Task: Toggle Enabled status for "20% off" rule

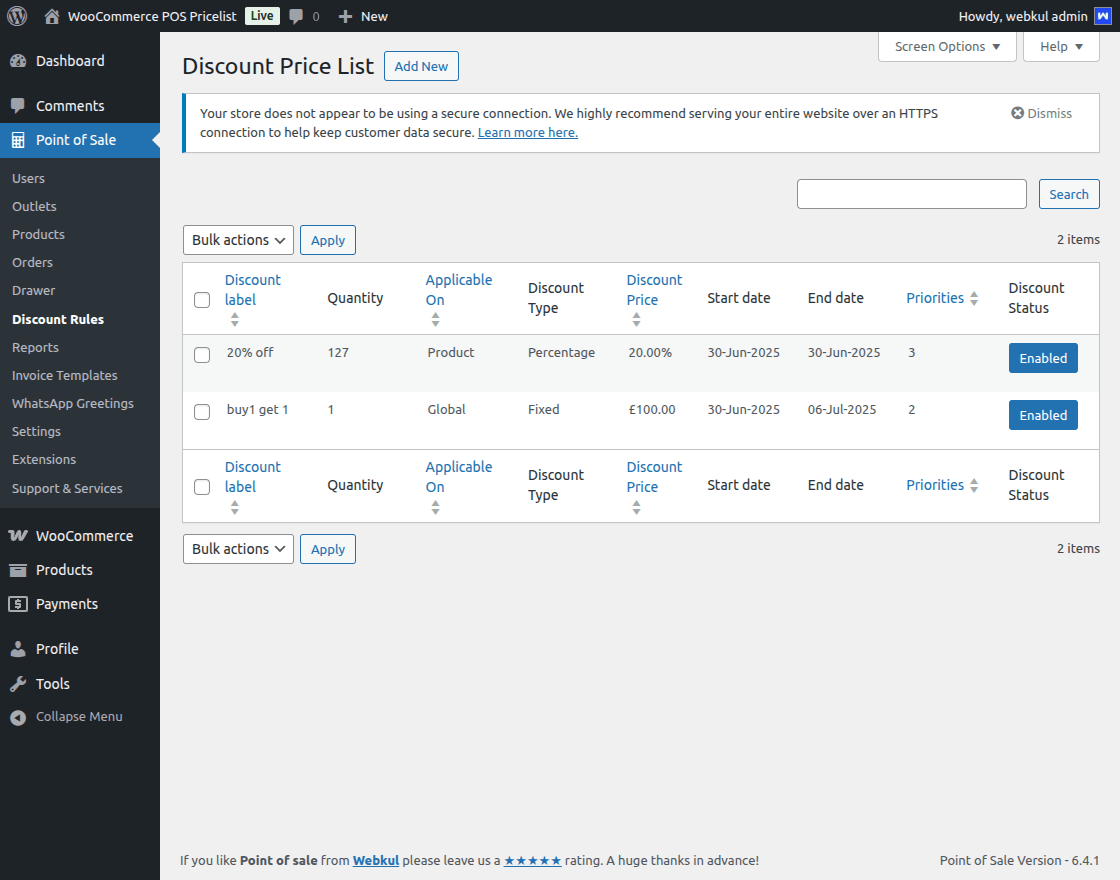Action: coord(1043,358)
